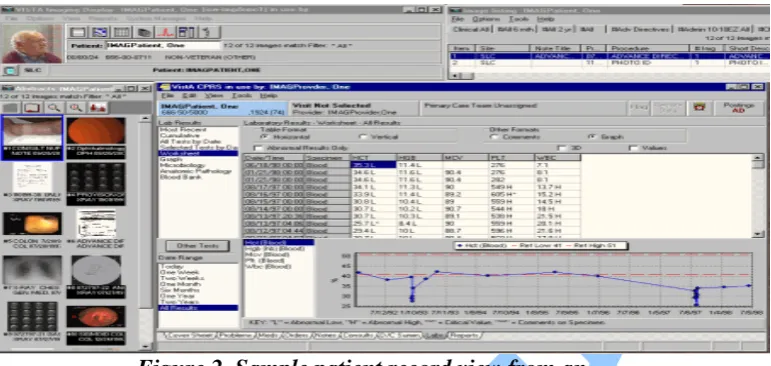Switch to the Meds tab
The width and height of the screenshot is (771, 366).
point(268,336)
